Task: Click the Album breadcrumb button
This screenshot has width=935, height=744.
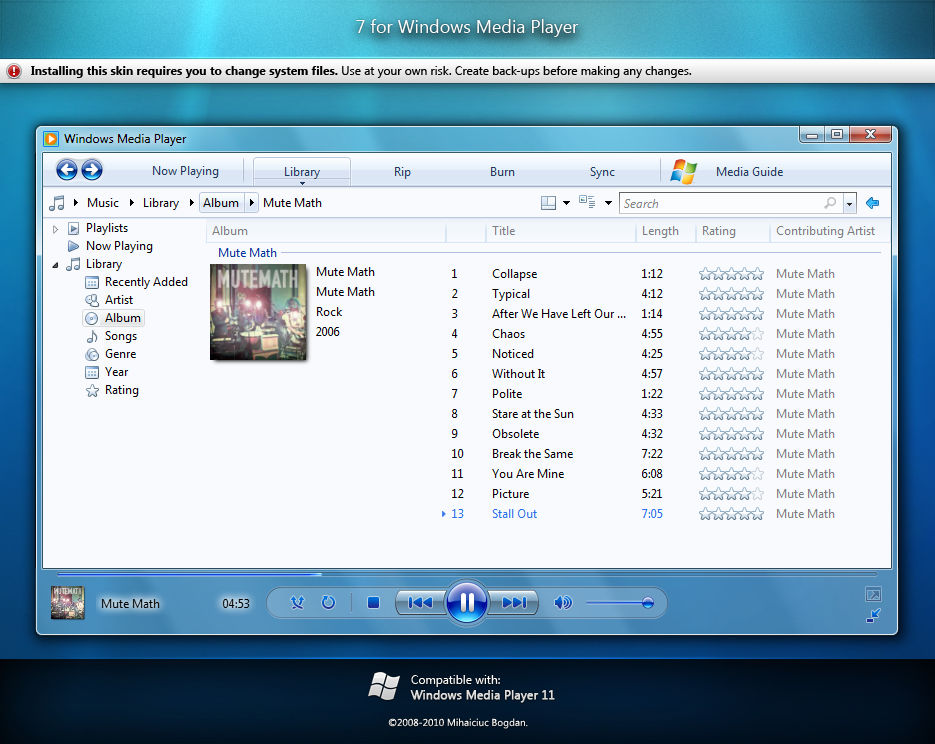Action: (x=221, y=203)
